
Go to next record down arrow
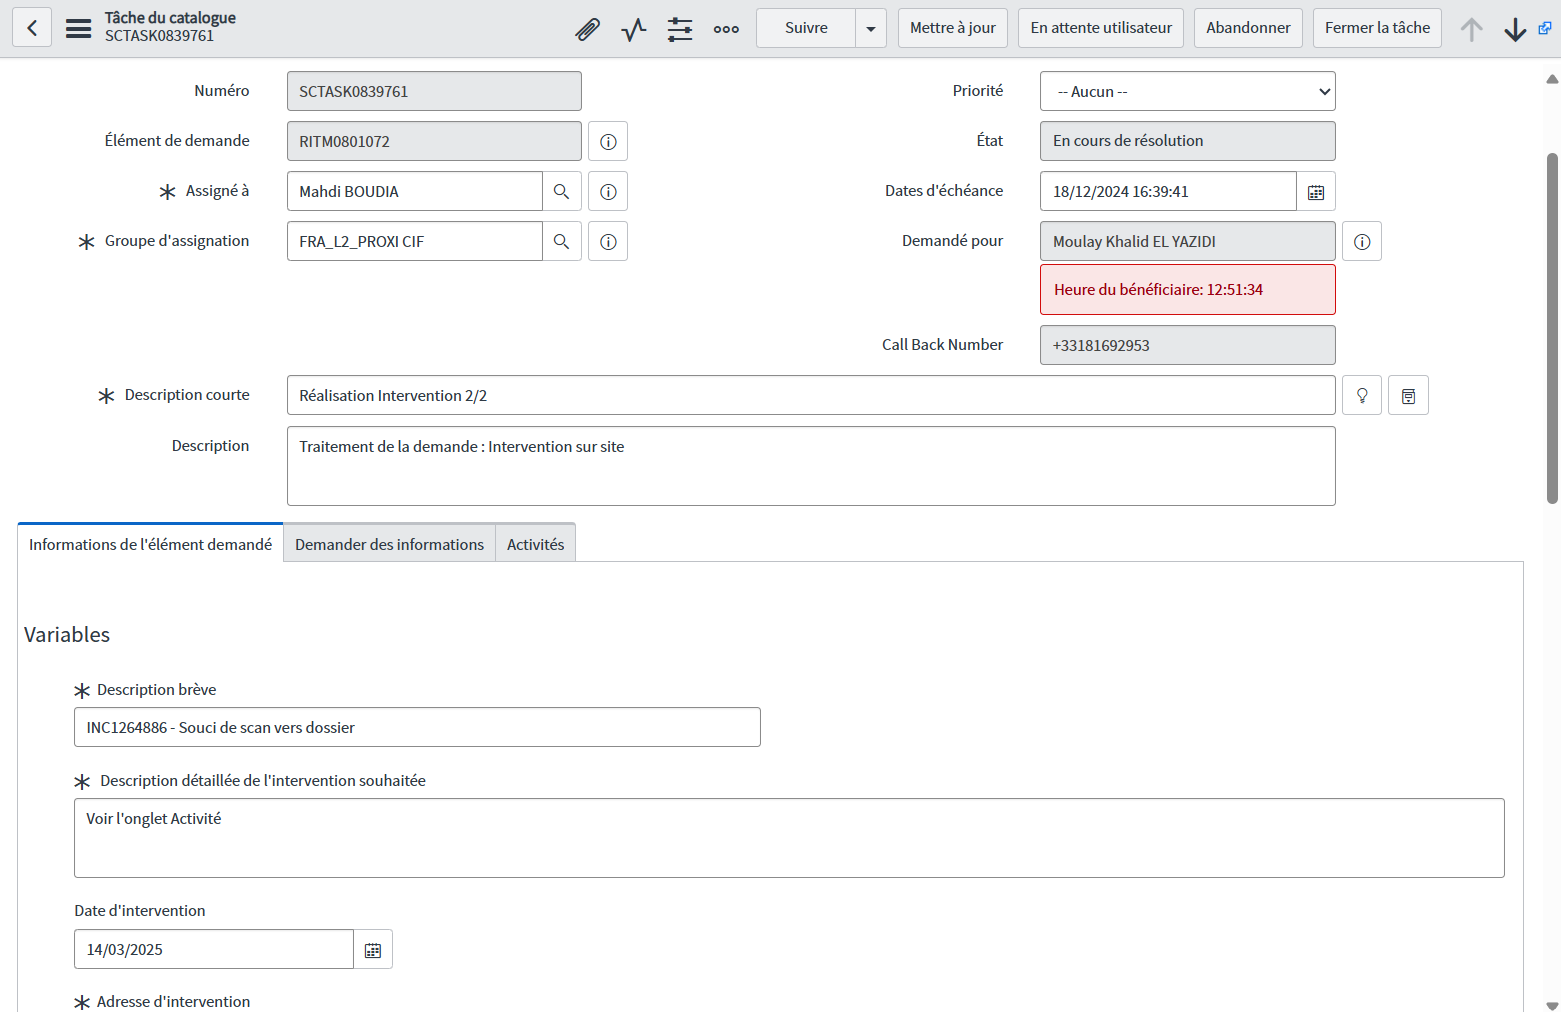(1515, 29)
